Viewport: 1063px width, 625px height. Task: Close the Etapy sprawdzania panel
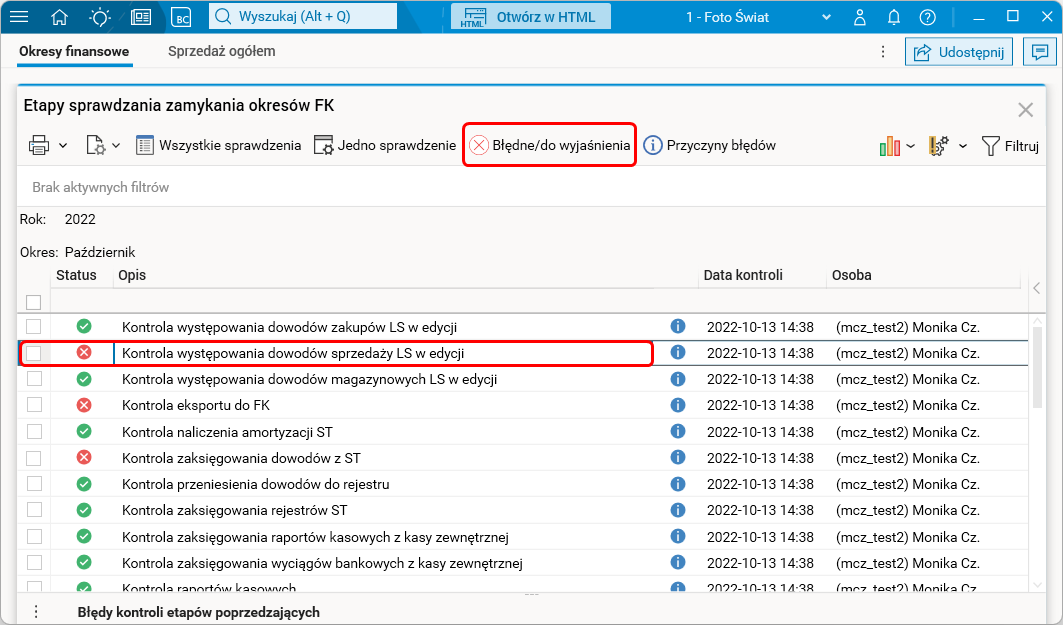click(1025, 110)
